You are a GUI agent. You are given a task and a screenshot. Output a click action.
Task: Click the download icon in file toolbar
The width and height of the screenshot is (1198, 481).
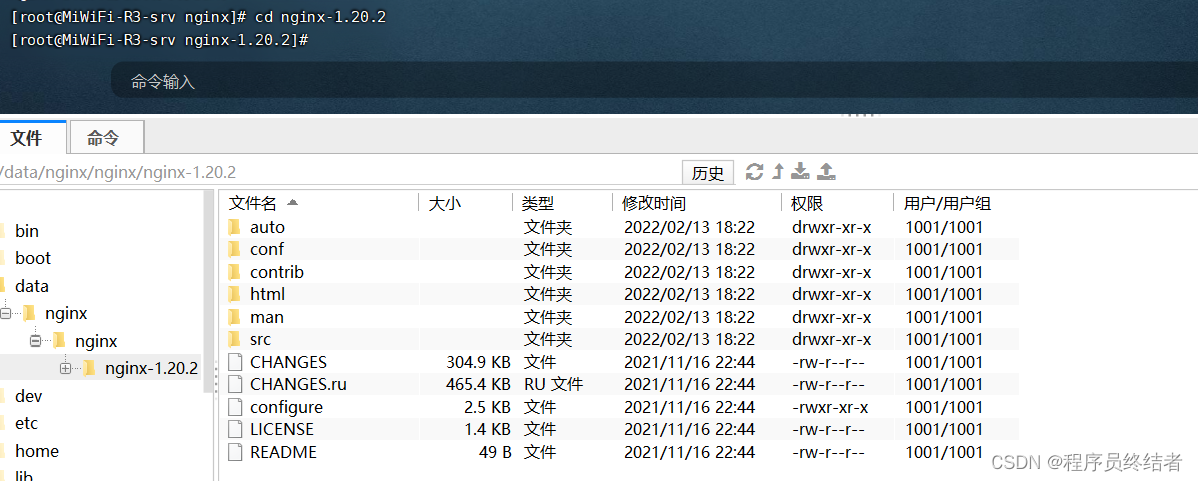(800, 172)
